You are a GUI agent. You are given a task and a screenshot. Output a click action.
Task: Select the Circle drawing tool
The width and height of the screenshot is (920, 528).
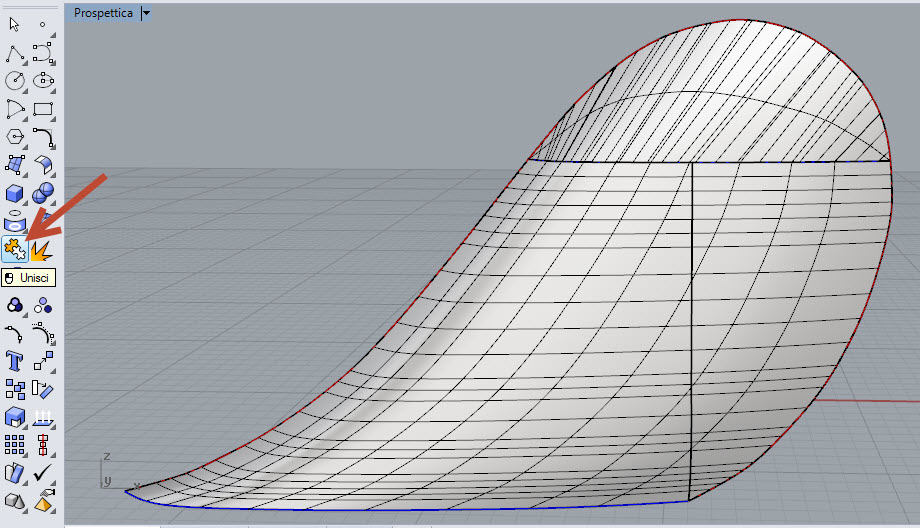point(15,81)
